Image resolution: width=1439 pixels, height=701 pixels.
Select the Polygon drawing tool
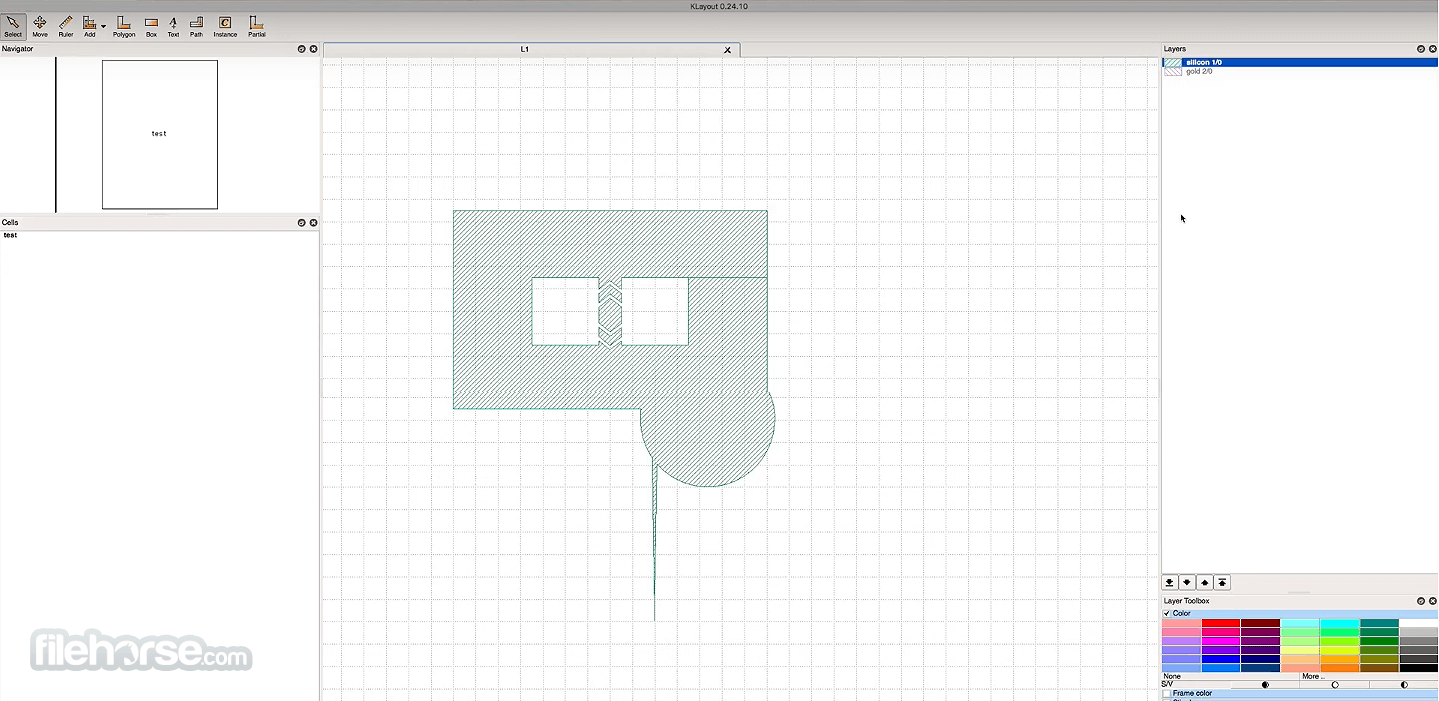click(x=124, y=25)
